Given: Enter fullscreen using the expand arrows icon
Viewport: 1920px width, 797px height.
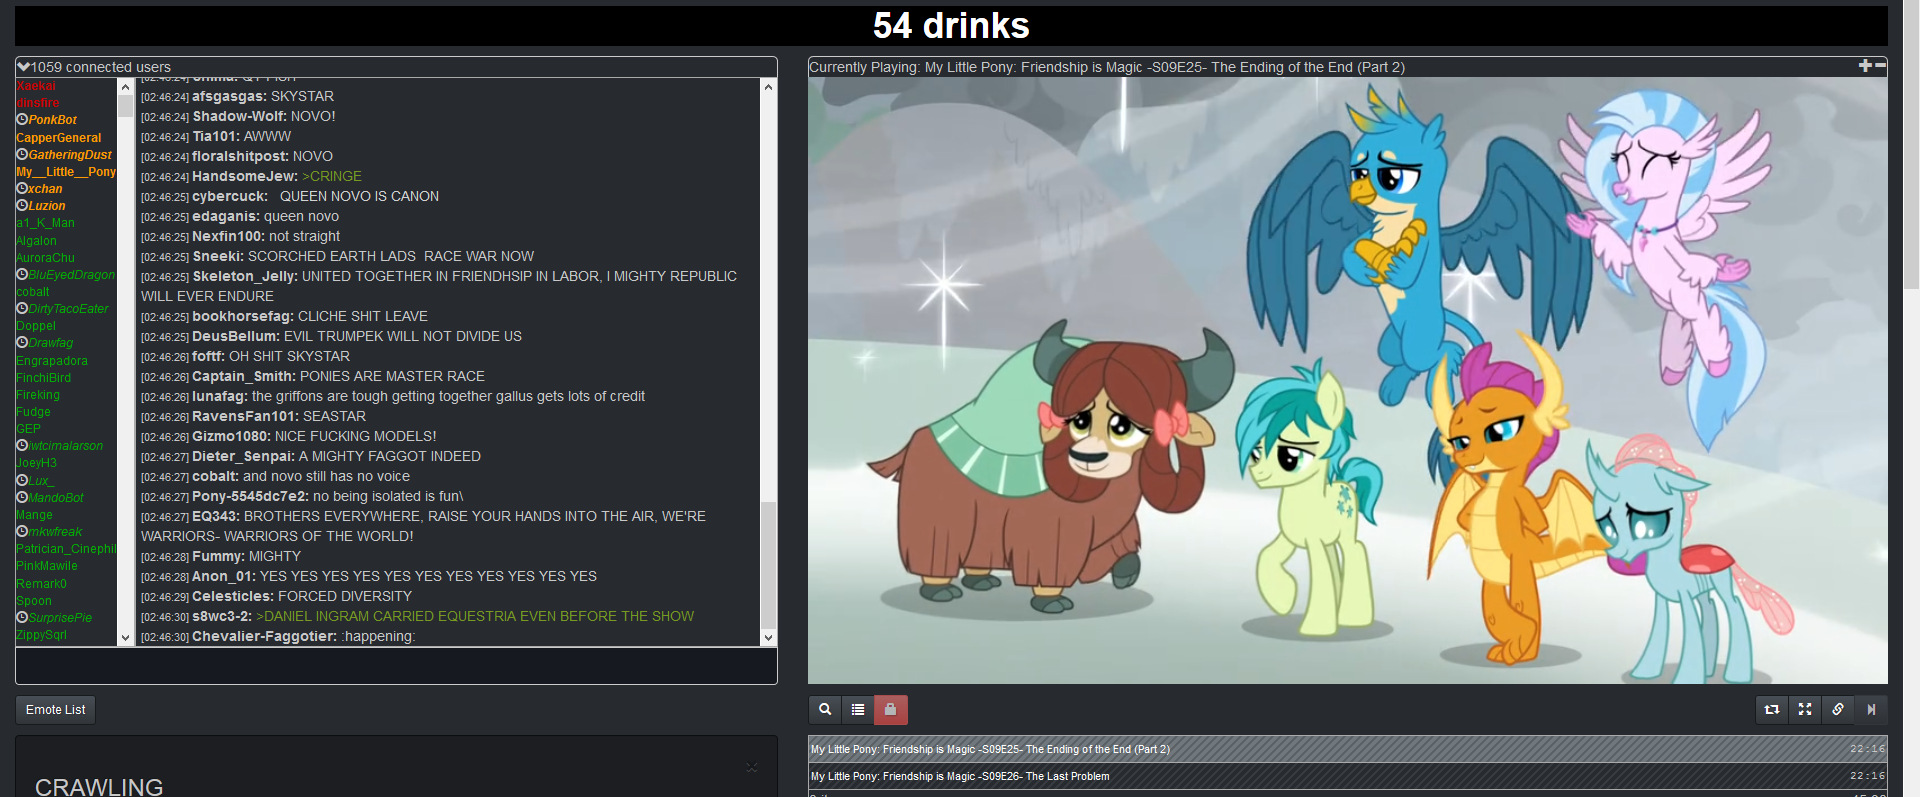Looking at the screenshot, I should (1805, 710).
